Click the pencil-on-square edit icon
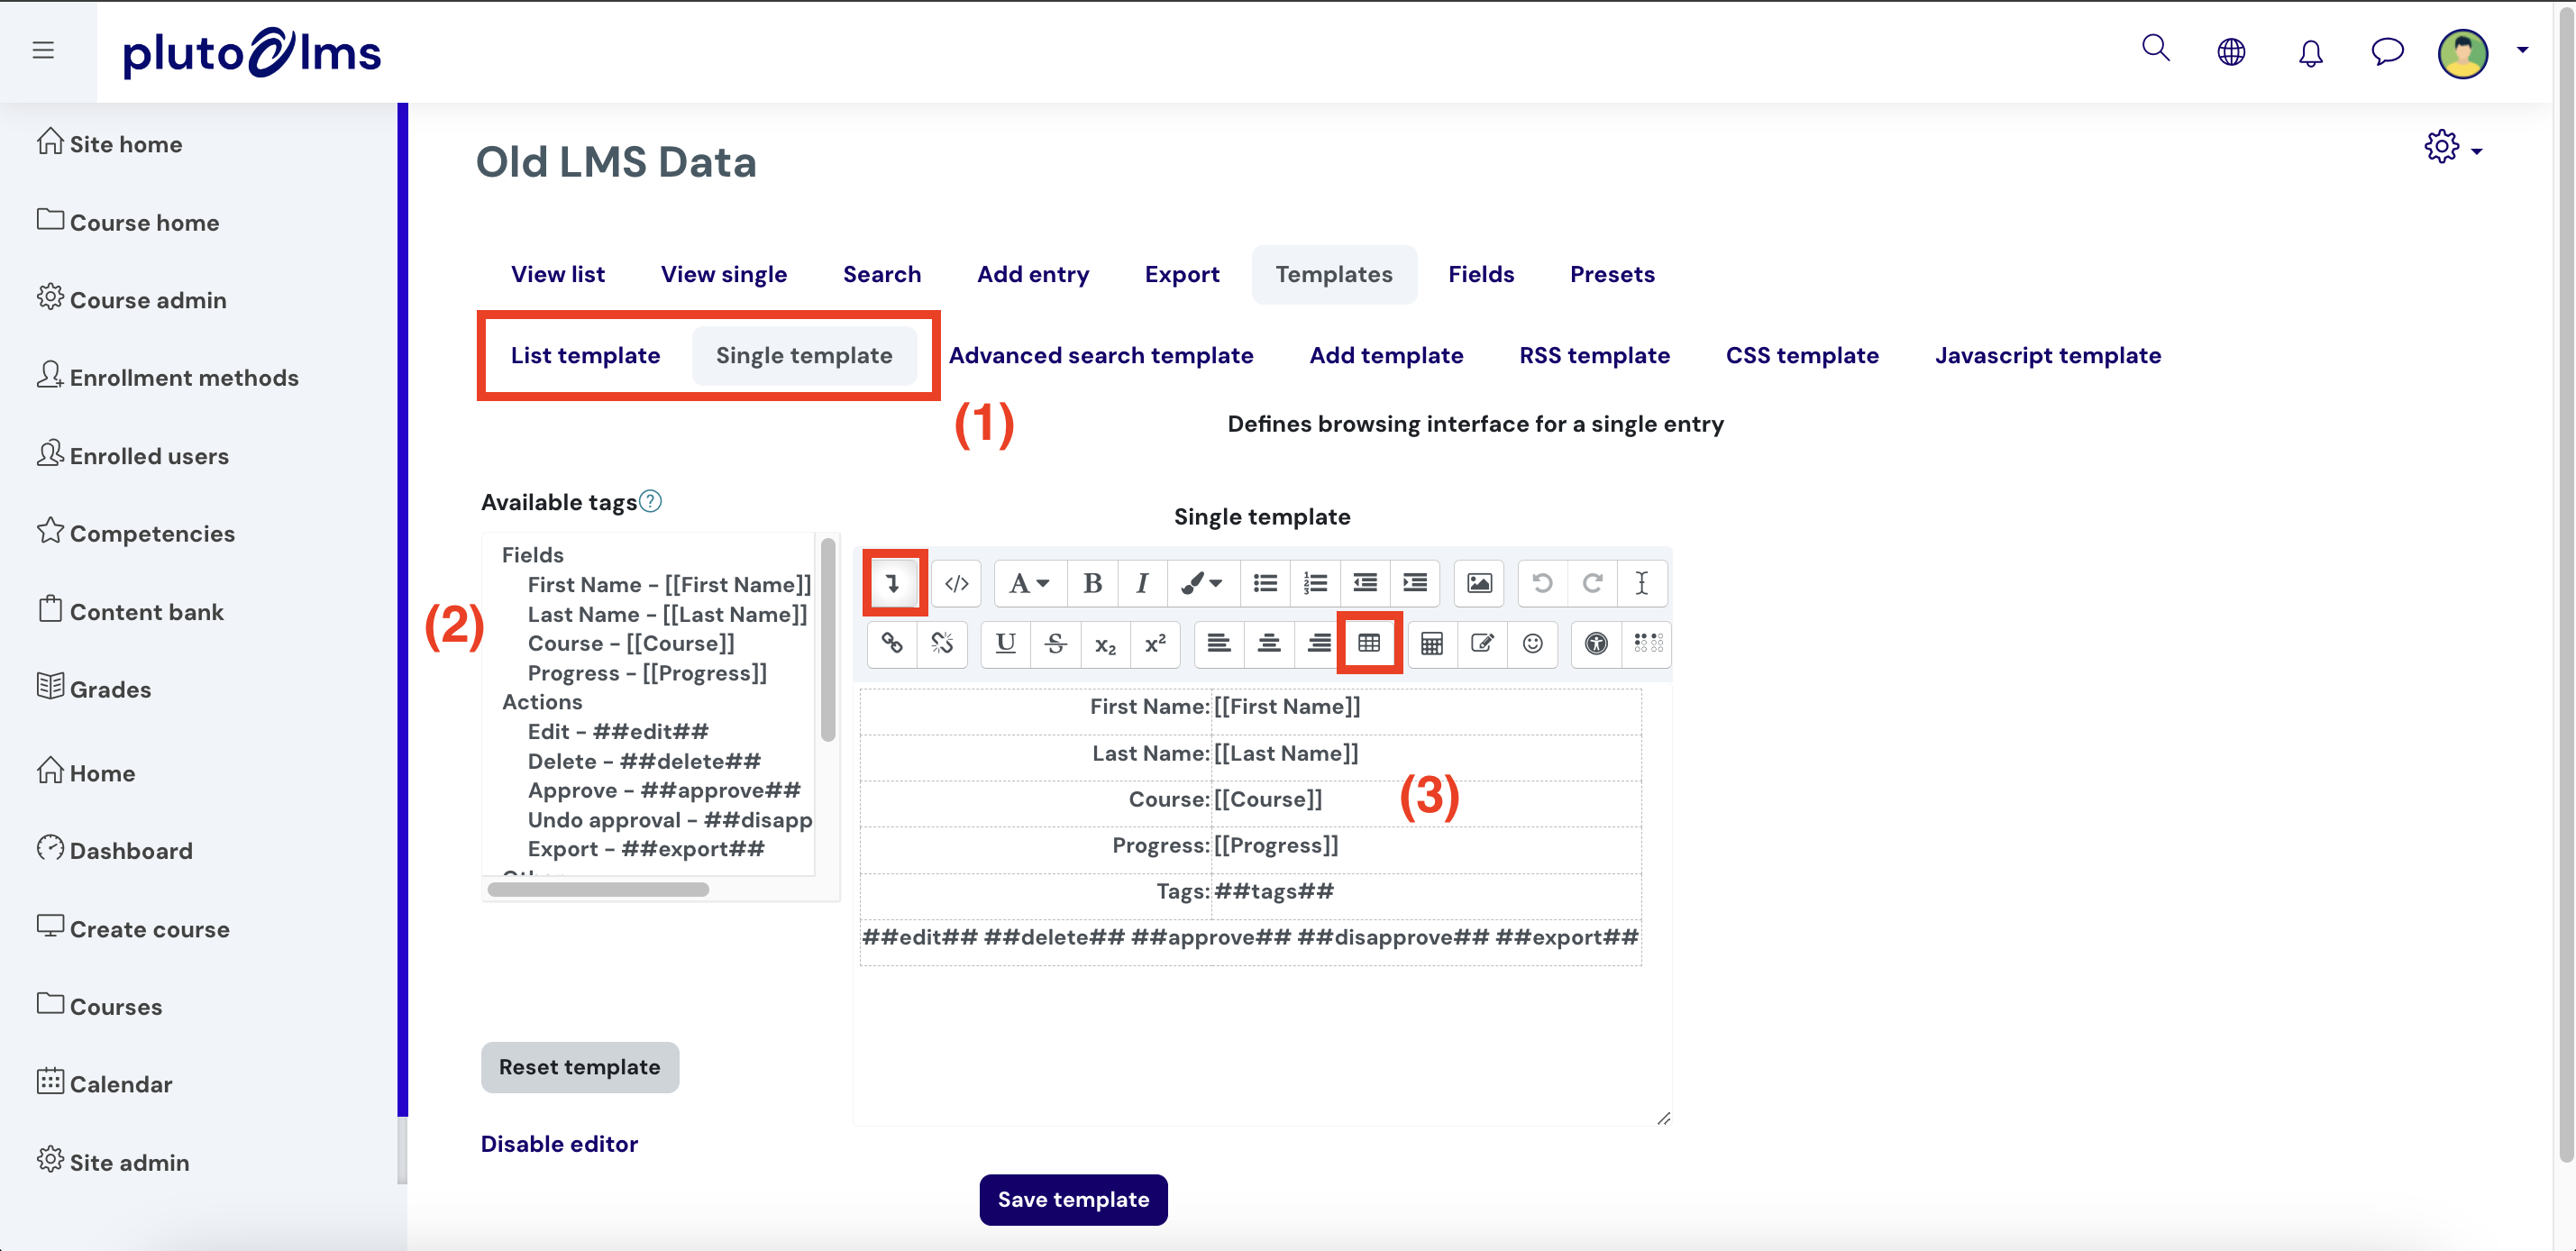Viewport: 2576px width, 1251px height. [1482, 644]
